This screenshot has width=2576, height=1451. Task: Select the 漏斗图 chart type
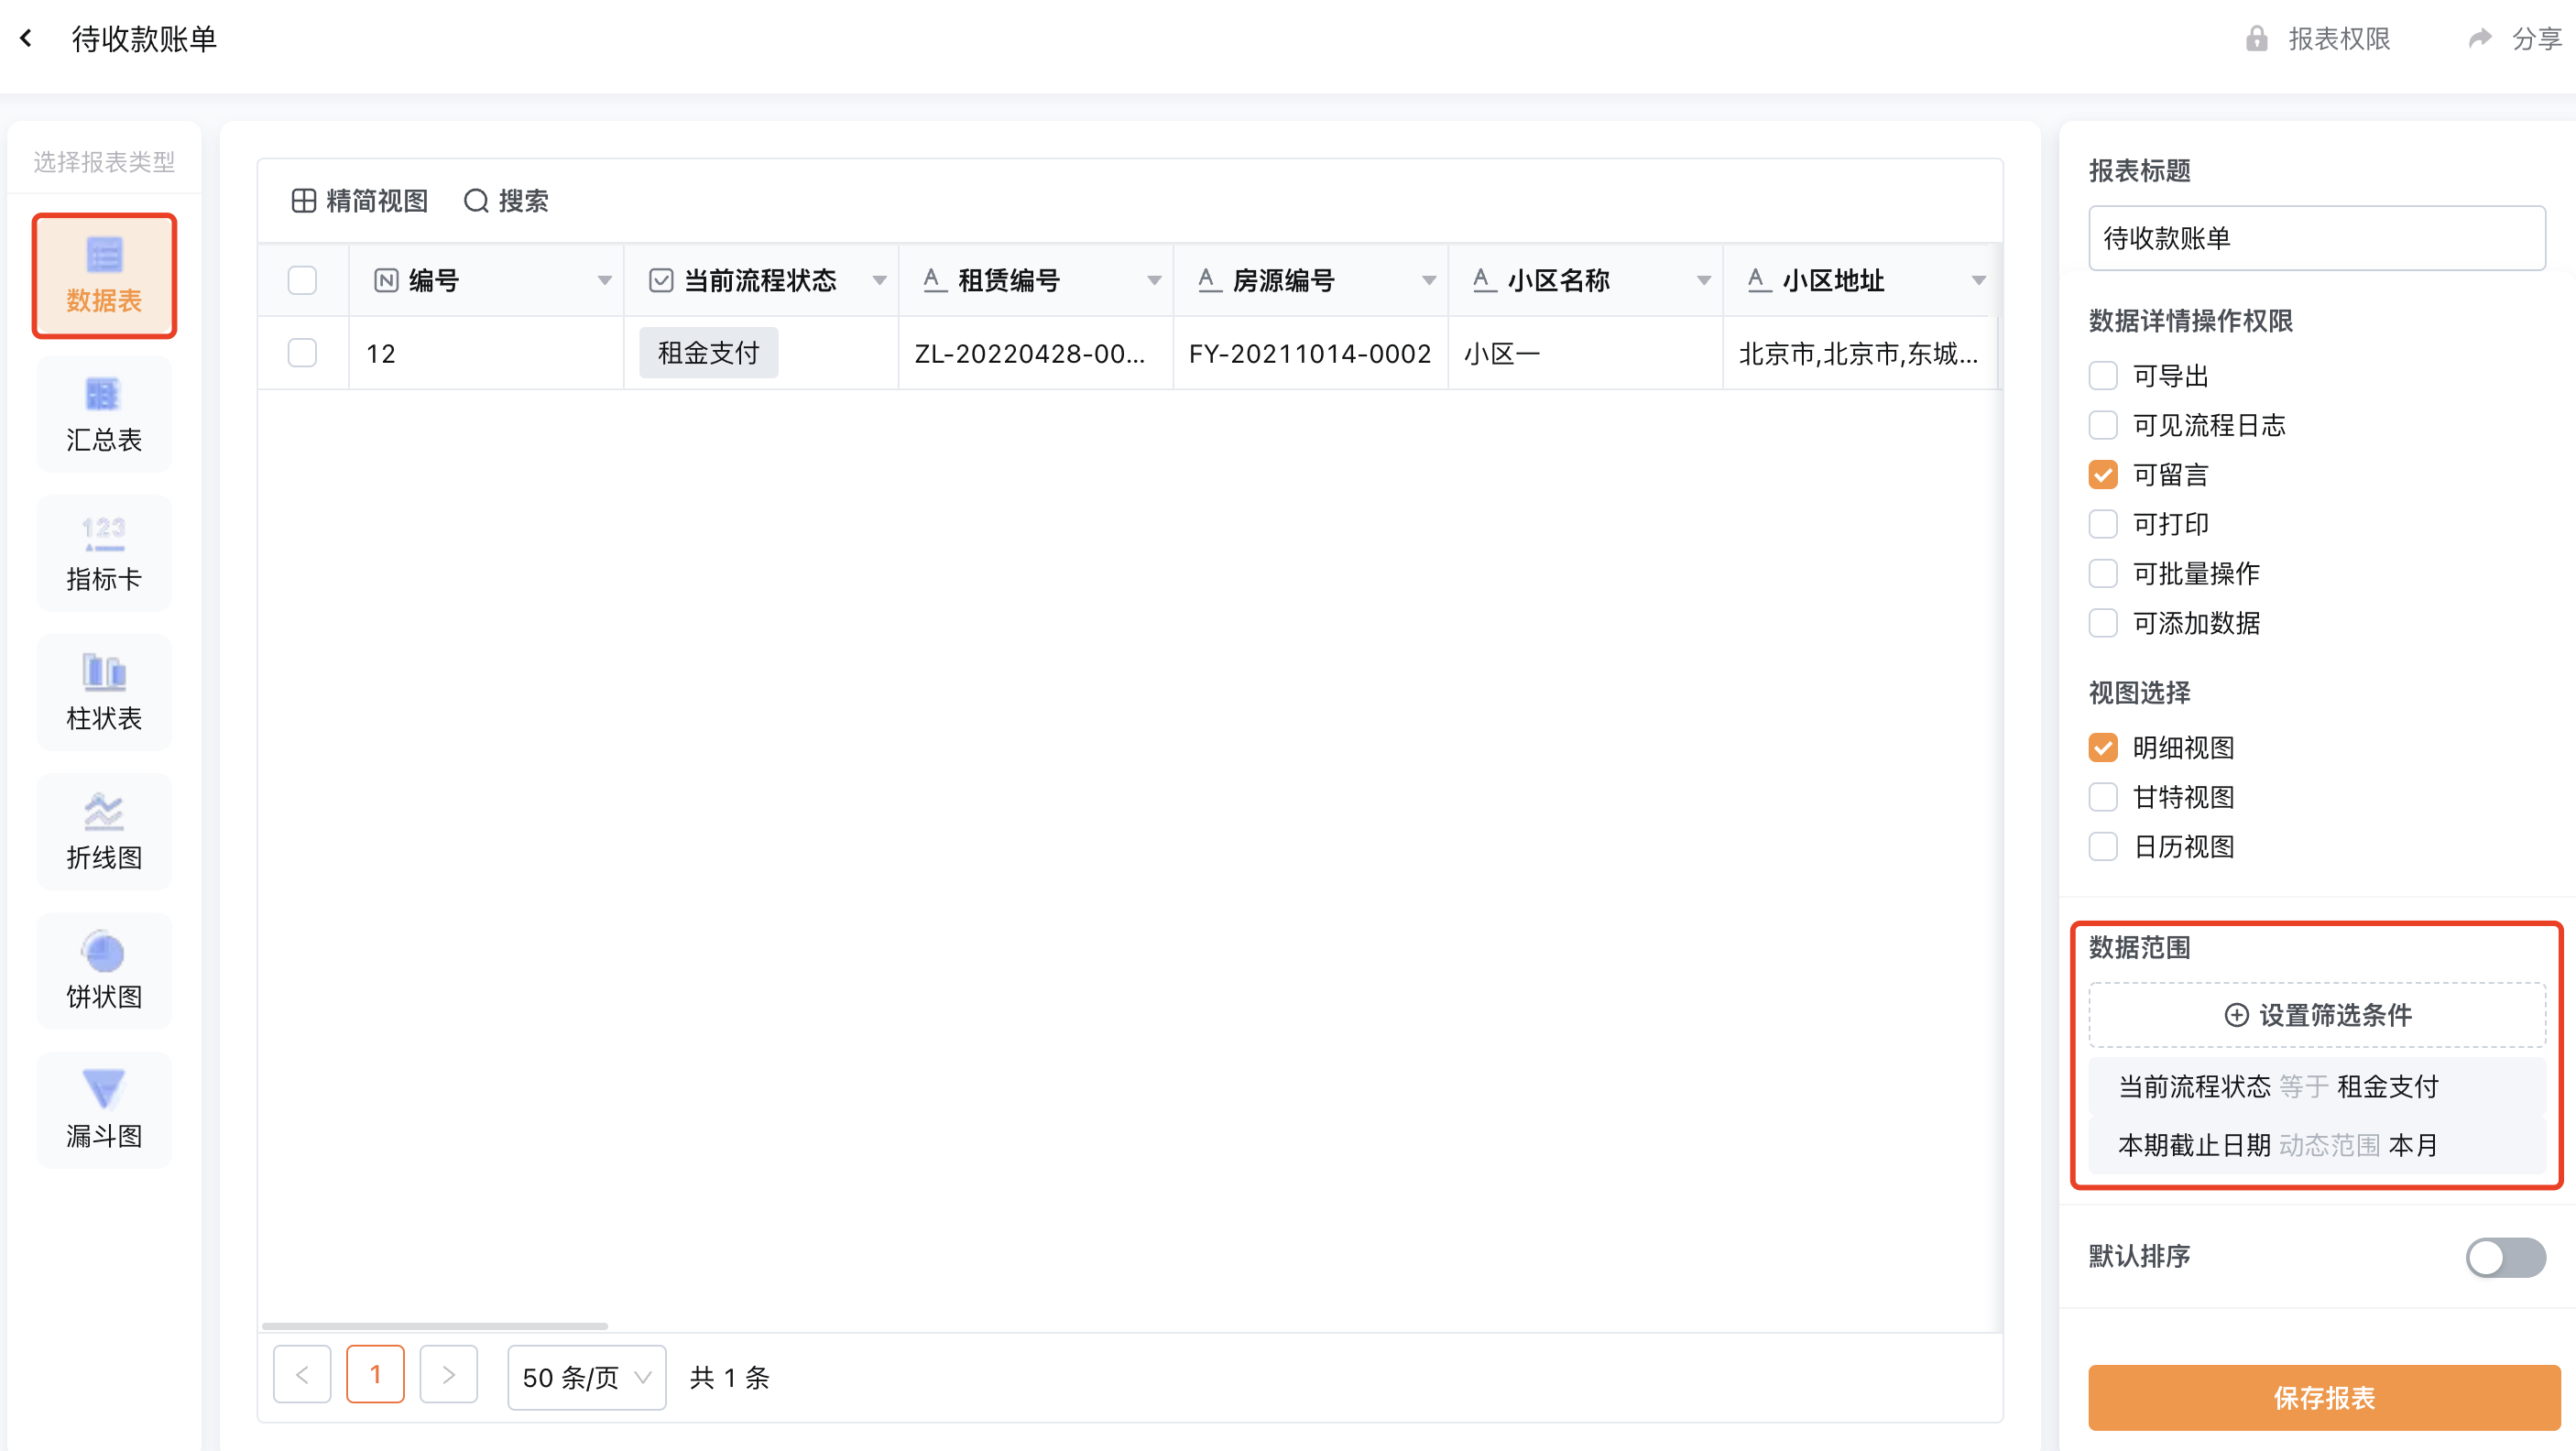point(104,1109)
